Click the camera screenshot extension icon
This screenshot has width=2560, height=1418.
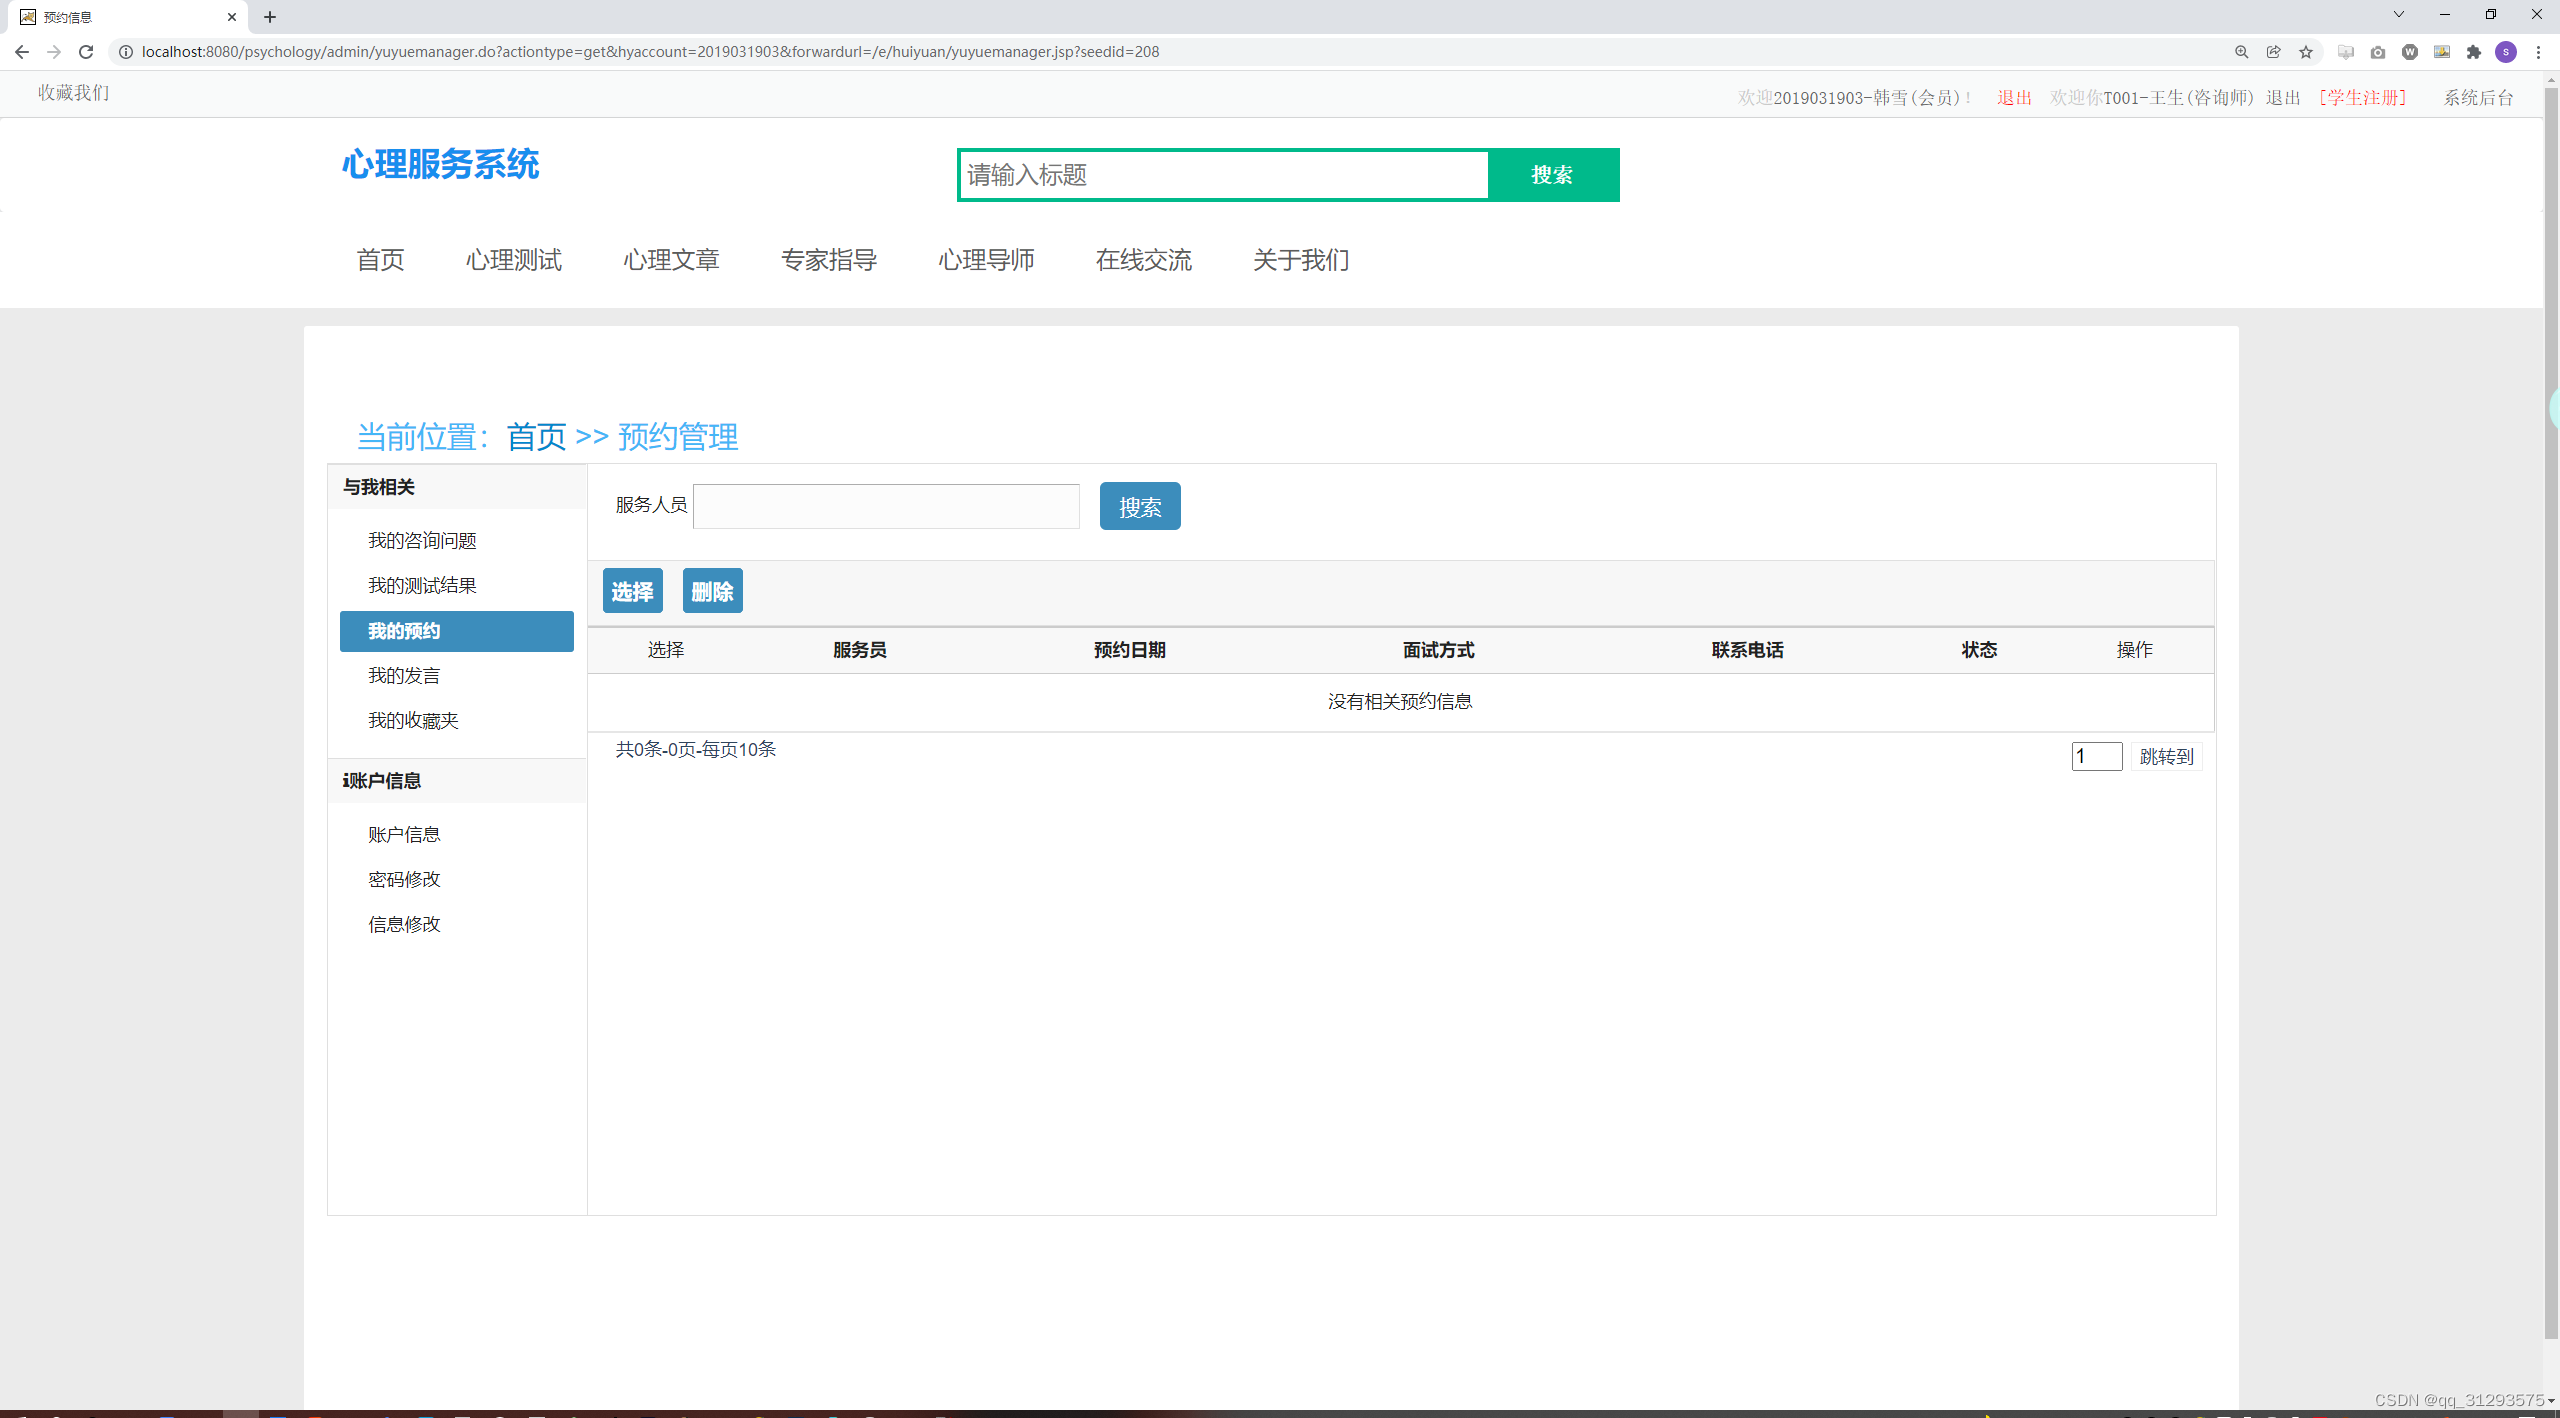pos(2378,52)
